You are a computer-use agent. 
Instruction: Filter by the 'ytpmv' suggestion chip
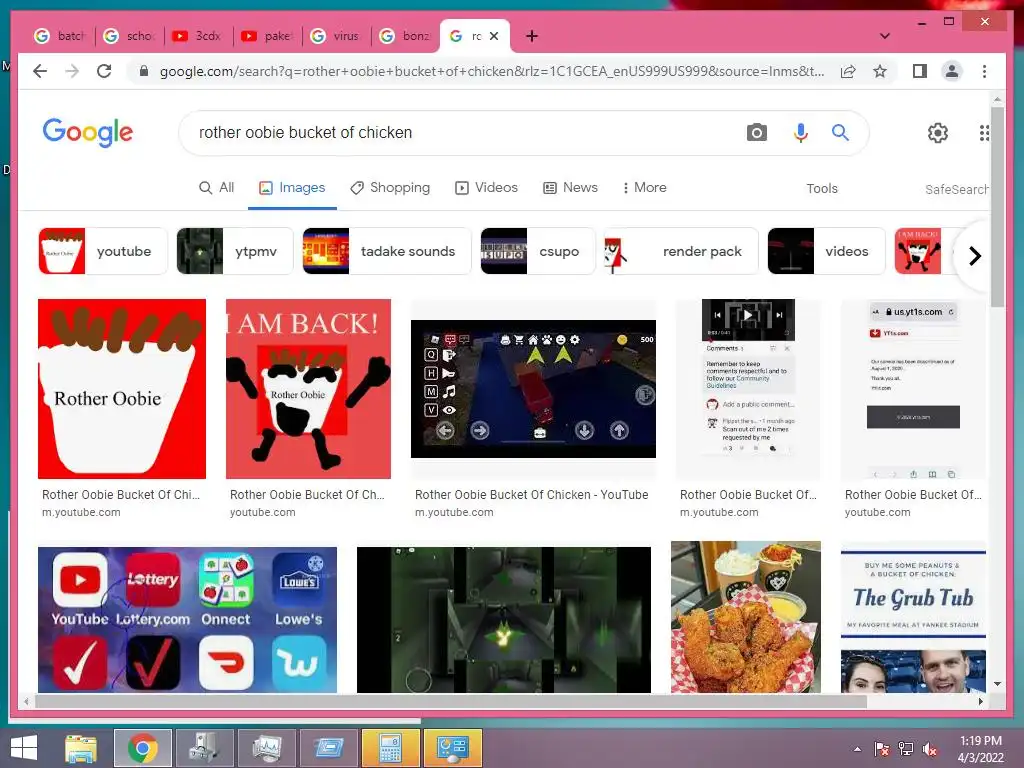[x=234, y=251]
